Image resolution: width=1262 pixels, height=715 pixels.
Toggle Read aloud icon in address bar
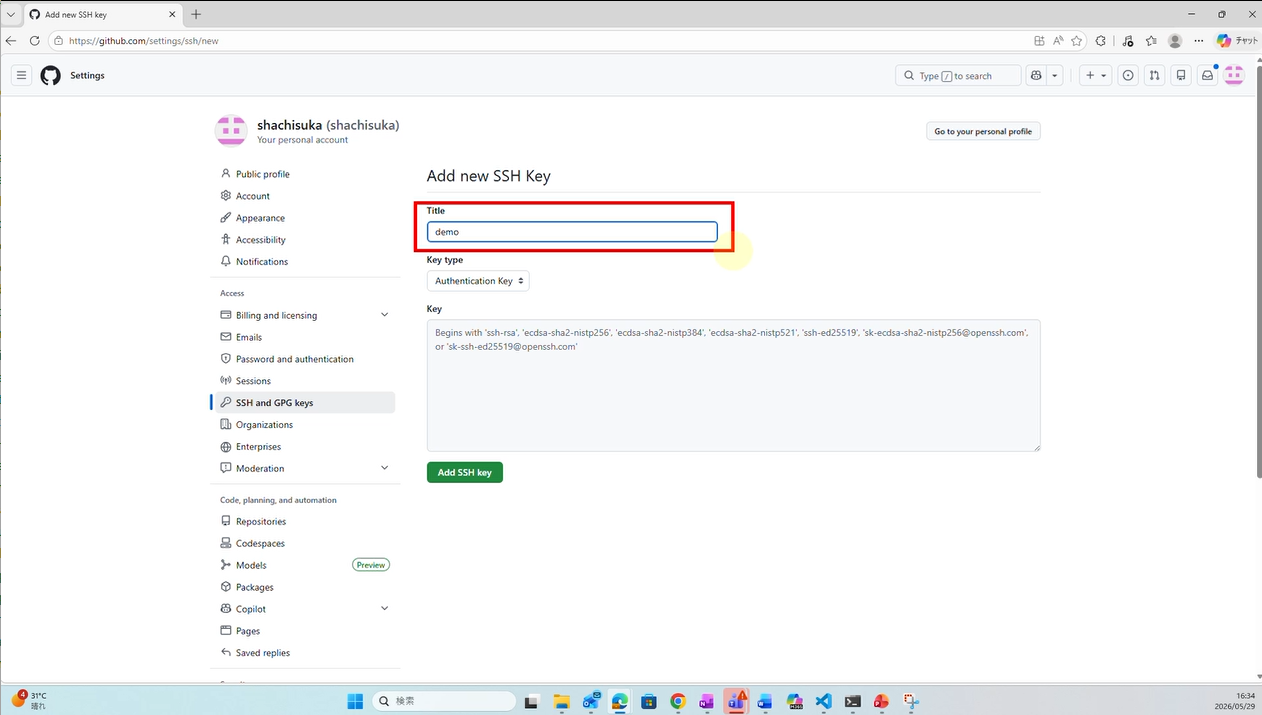coord(1058,41)
